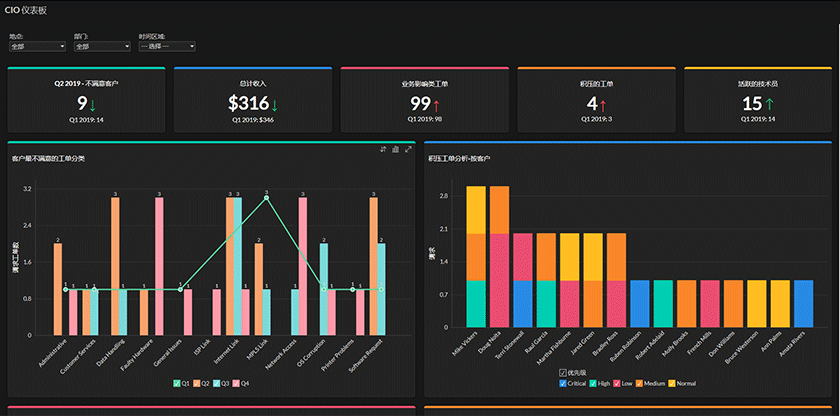840x417 pixels.
Task: Open the 地点 location dropdown
Action: 38,47
